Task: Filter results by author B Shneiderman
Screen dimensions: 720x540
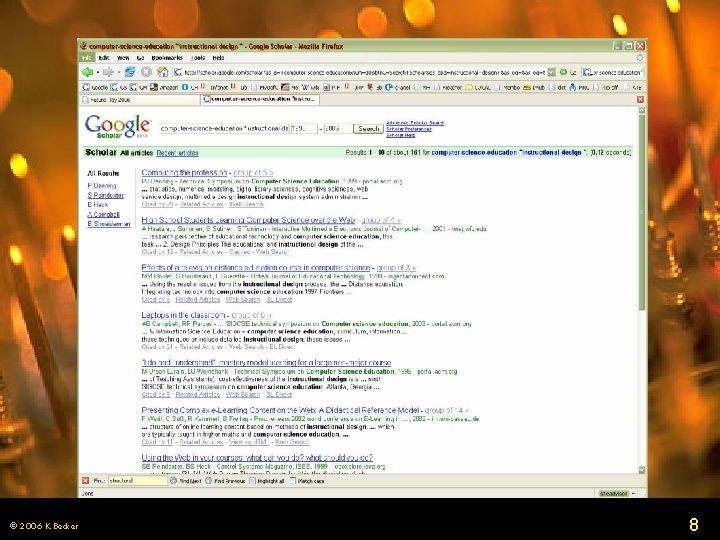Action: coord(109,224)
